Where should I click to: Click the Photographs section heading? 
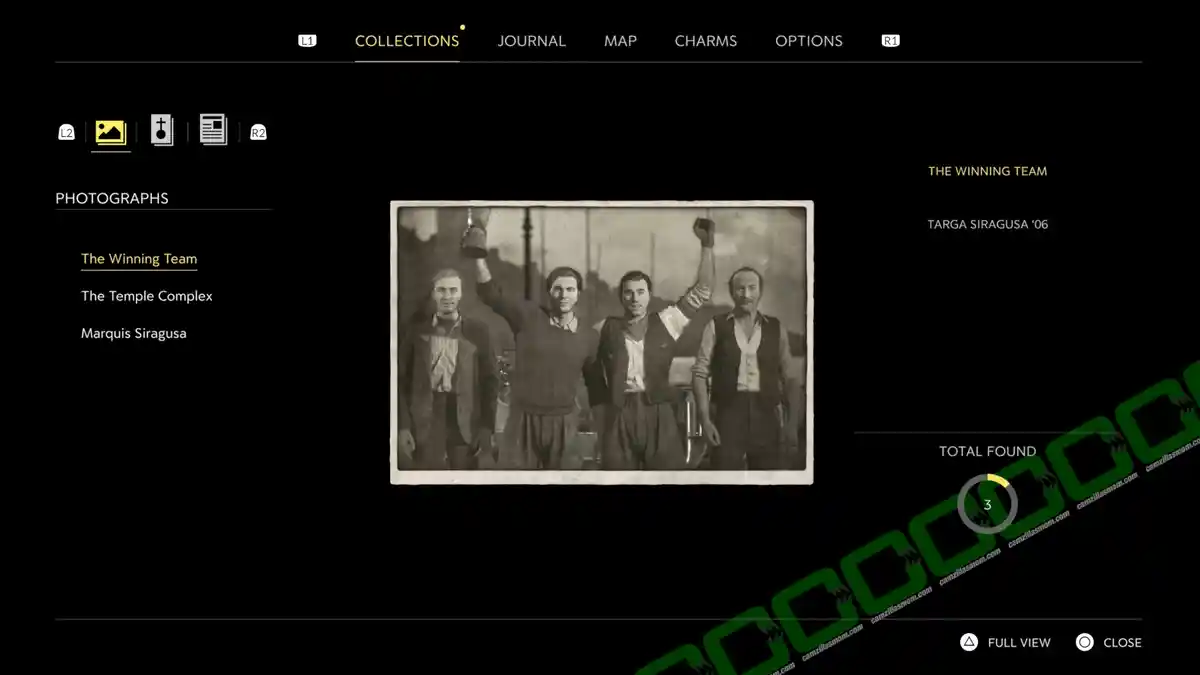(112, 198)
